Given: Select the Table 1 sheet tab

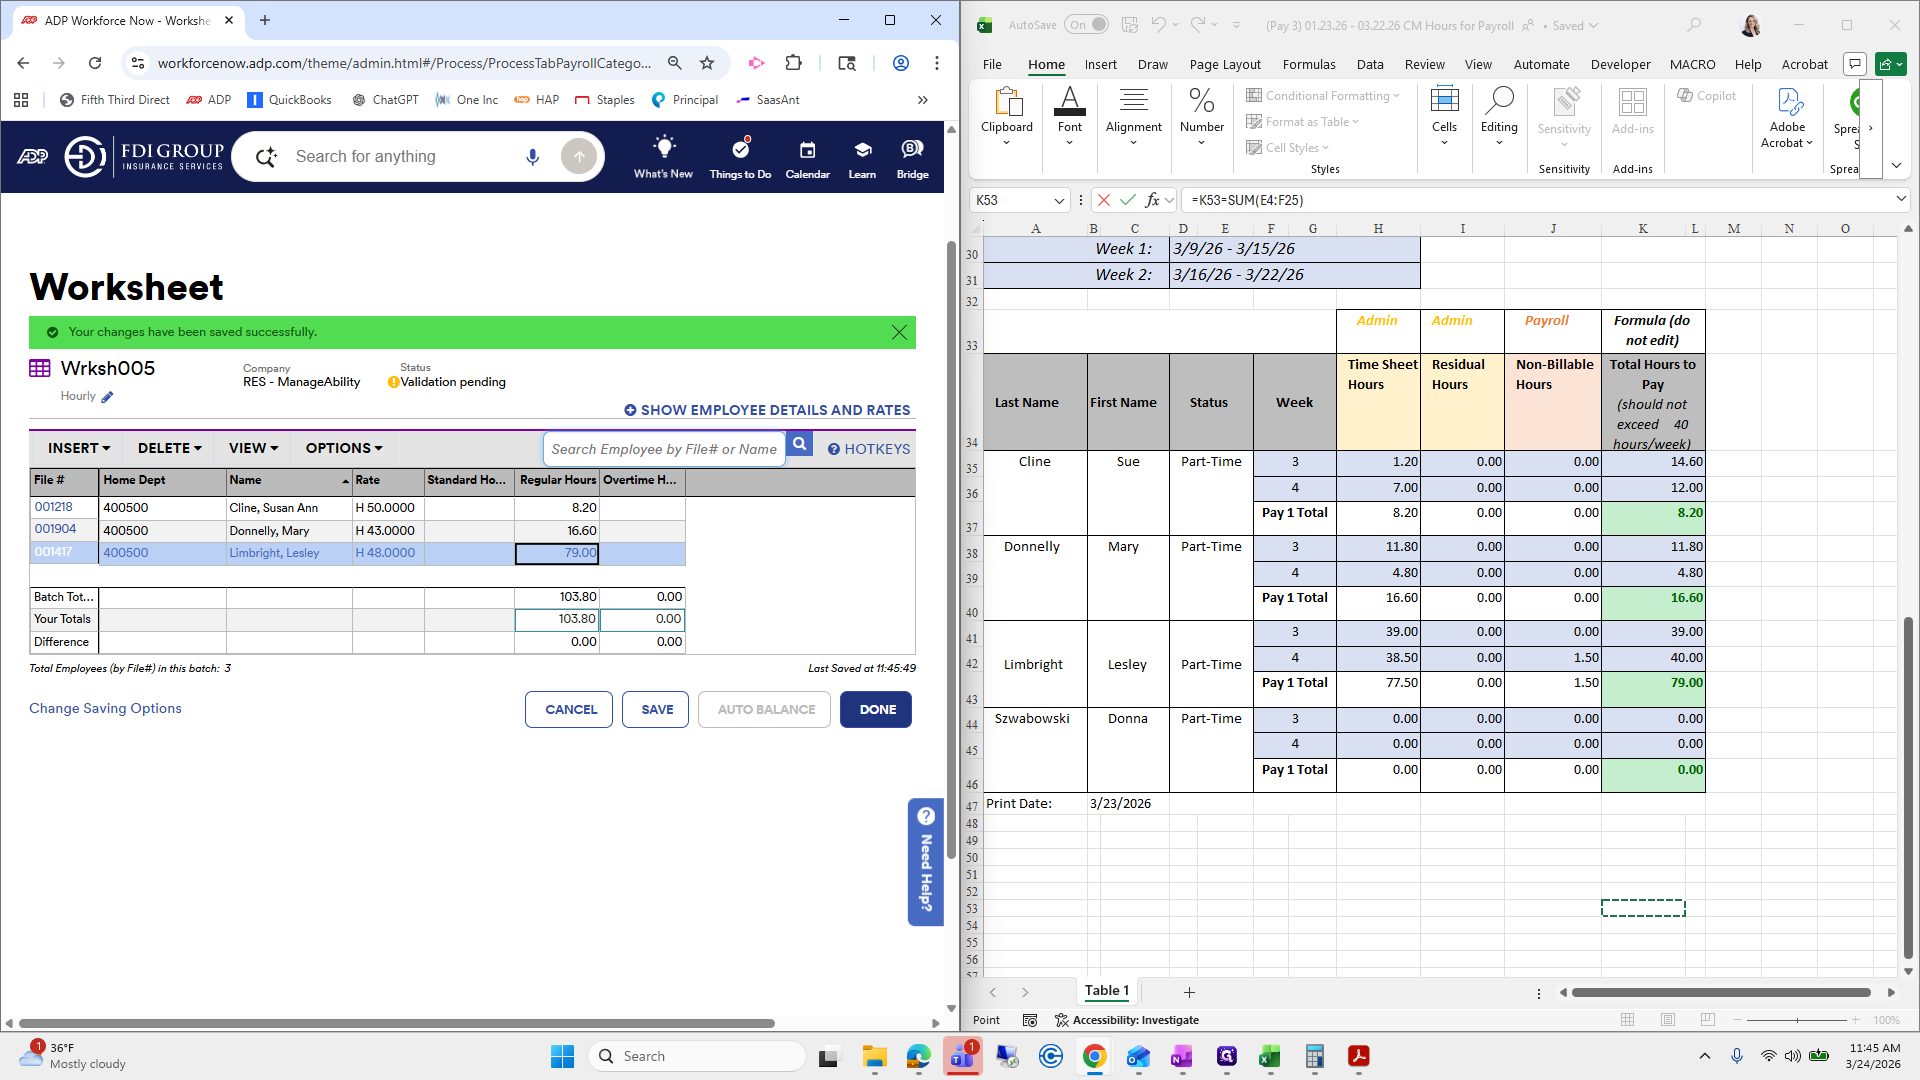Looking at the screenshot, I should coord(1106,991).
